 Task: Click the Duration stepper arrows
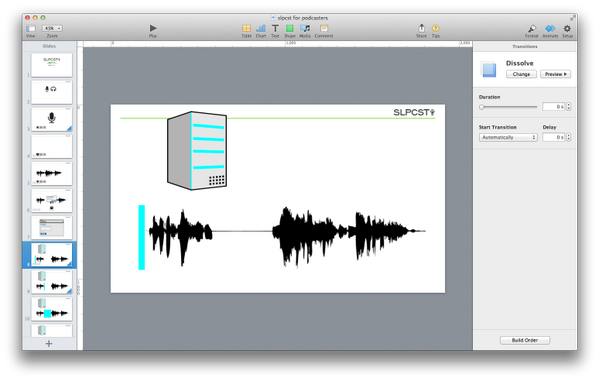pos(568,107)
